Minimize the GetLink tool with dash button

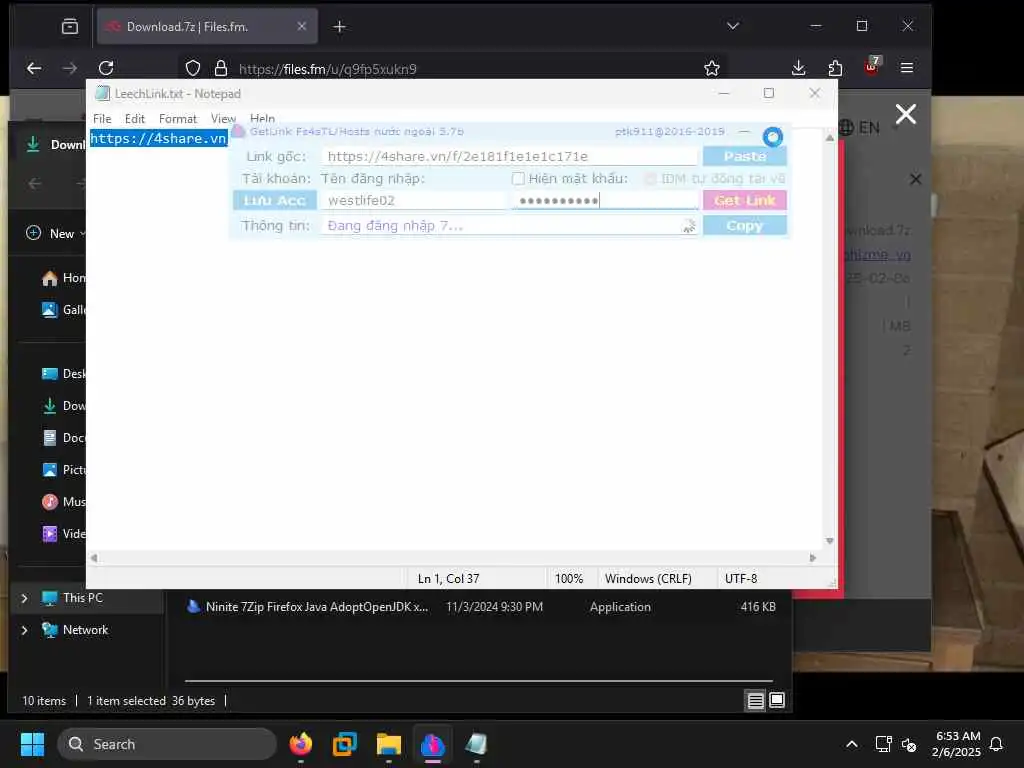coord(744,131)
